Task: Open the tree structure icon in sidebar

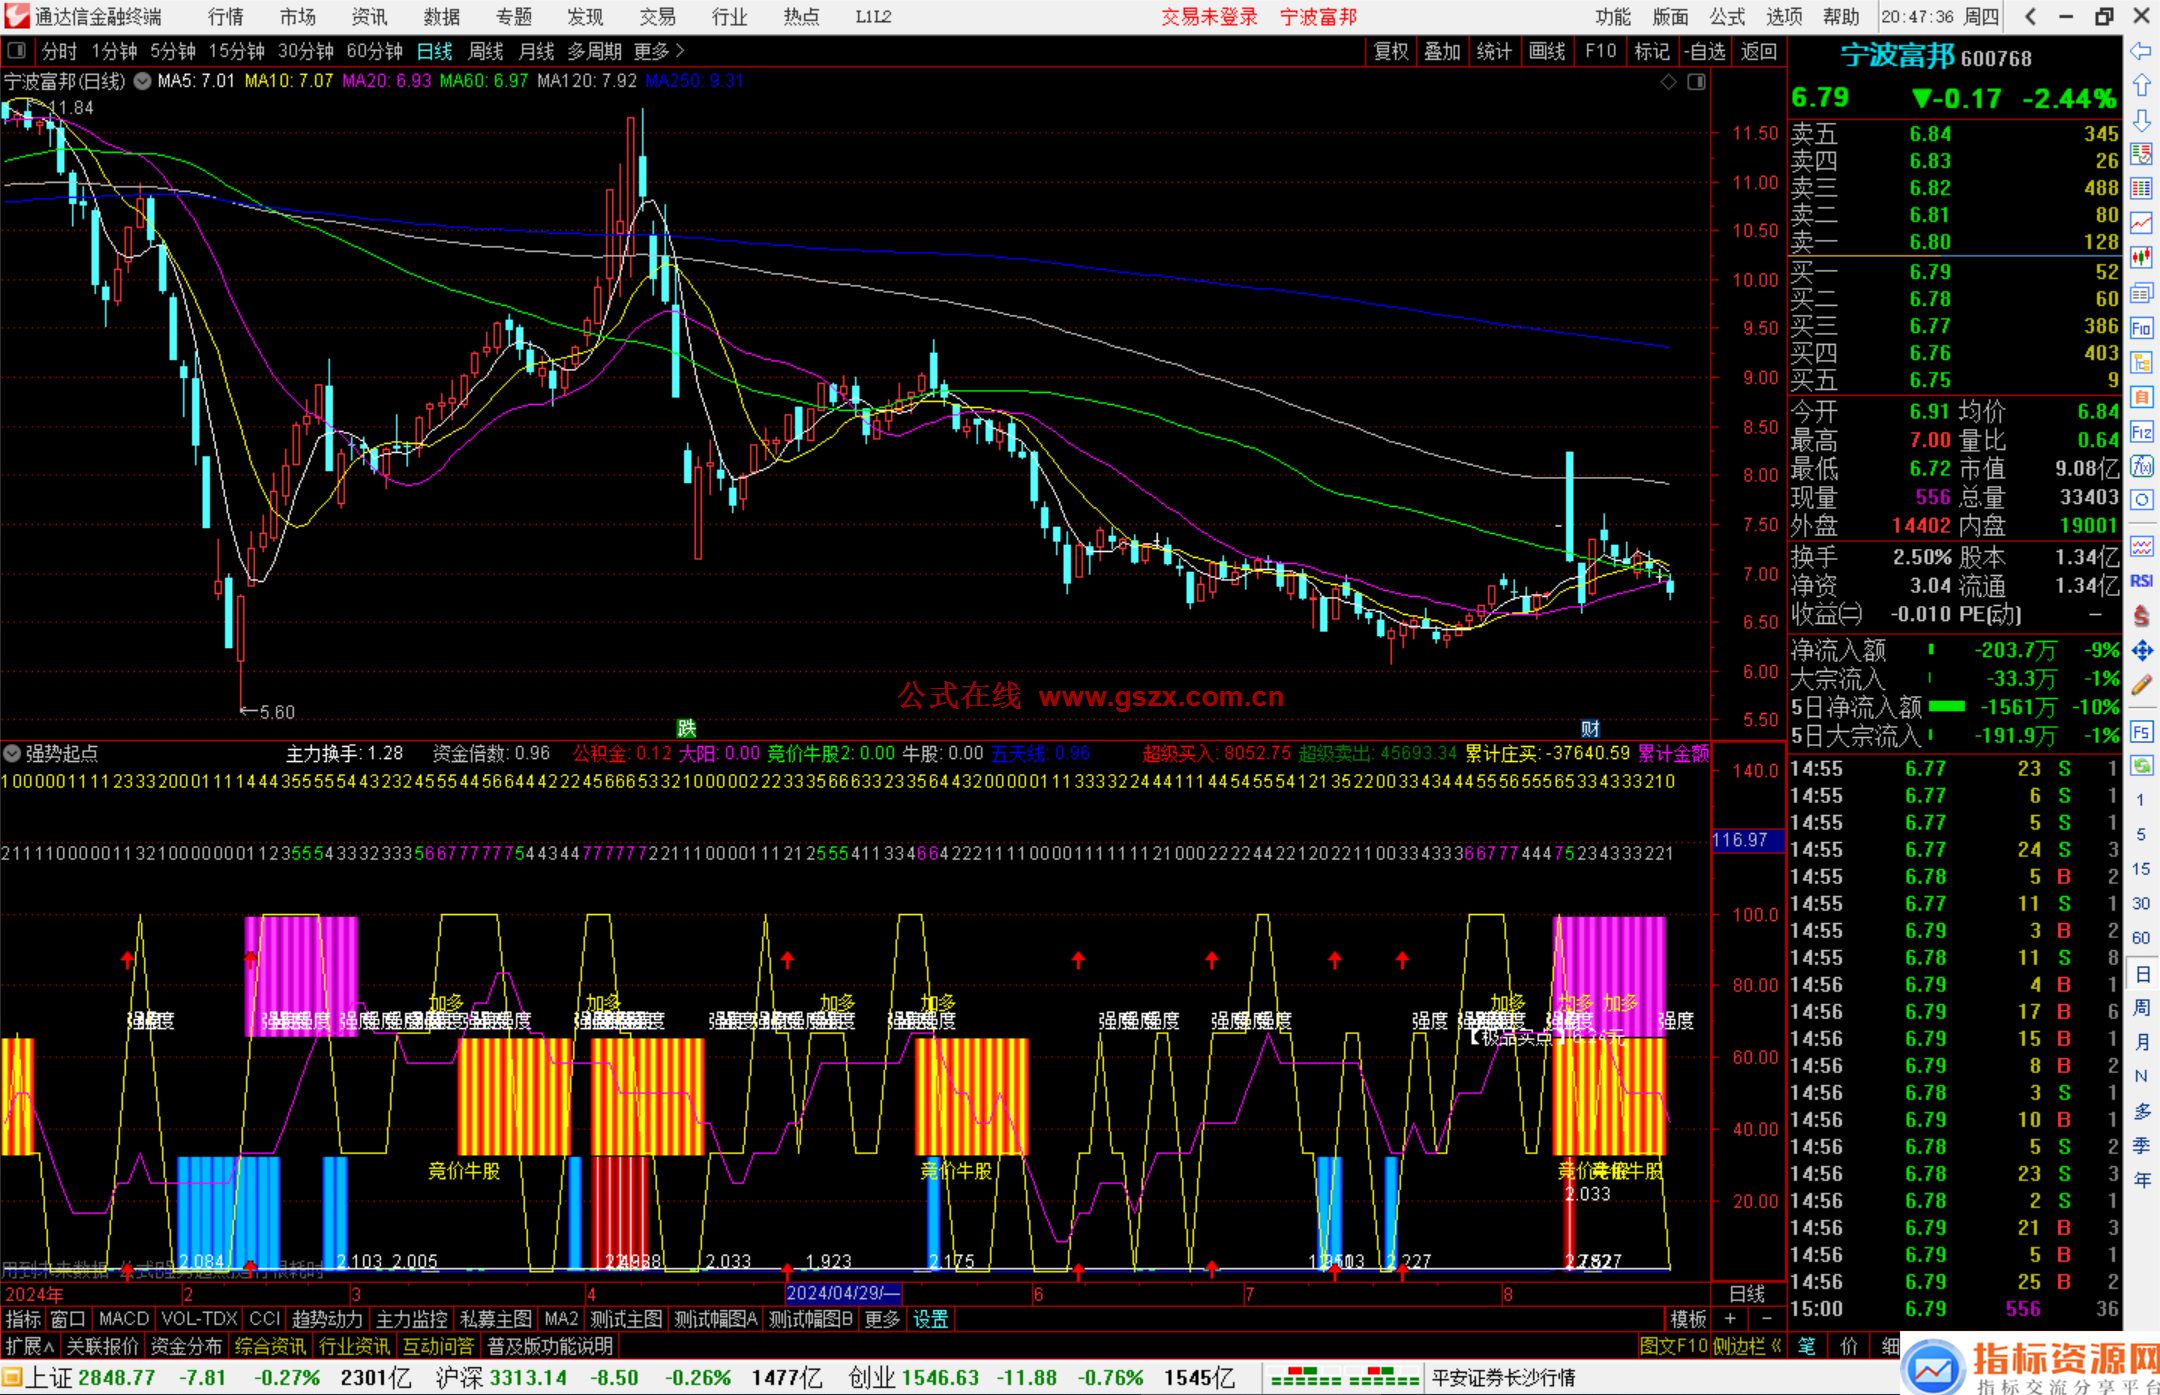Action: [x=2141, y=362]
